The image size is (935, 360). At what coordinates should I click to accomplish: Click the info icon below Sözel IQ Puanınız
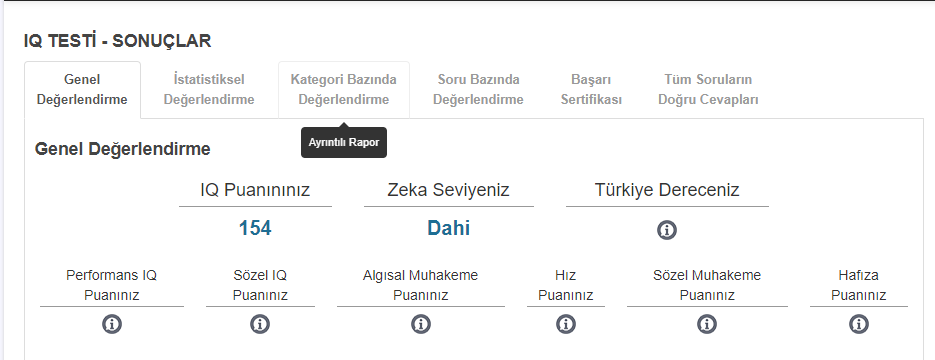click(260, 324)
